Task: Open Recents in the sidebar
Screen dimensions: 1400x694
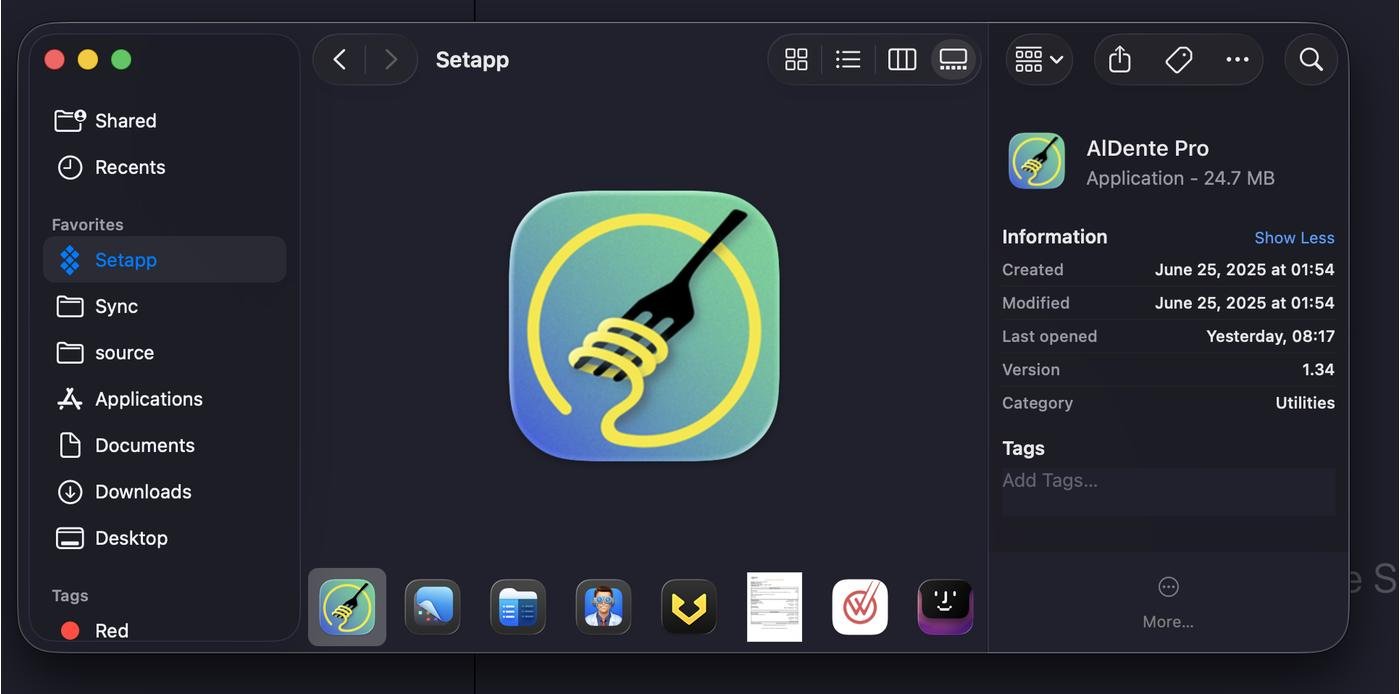Action: (x=165, y=167)
